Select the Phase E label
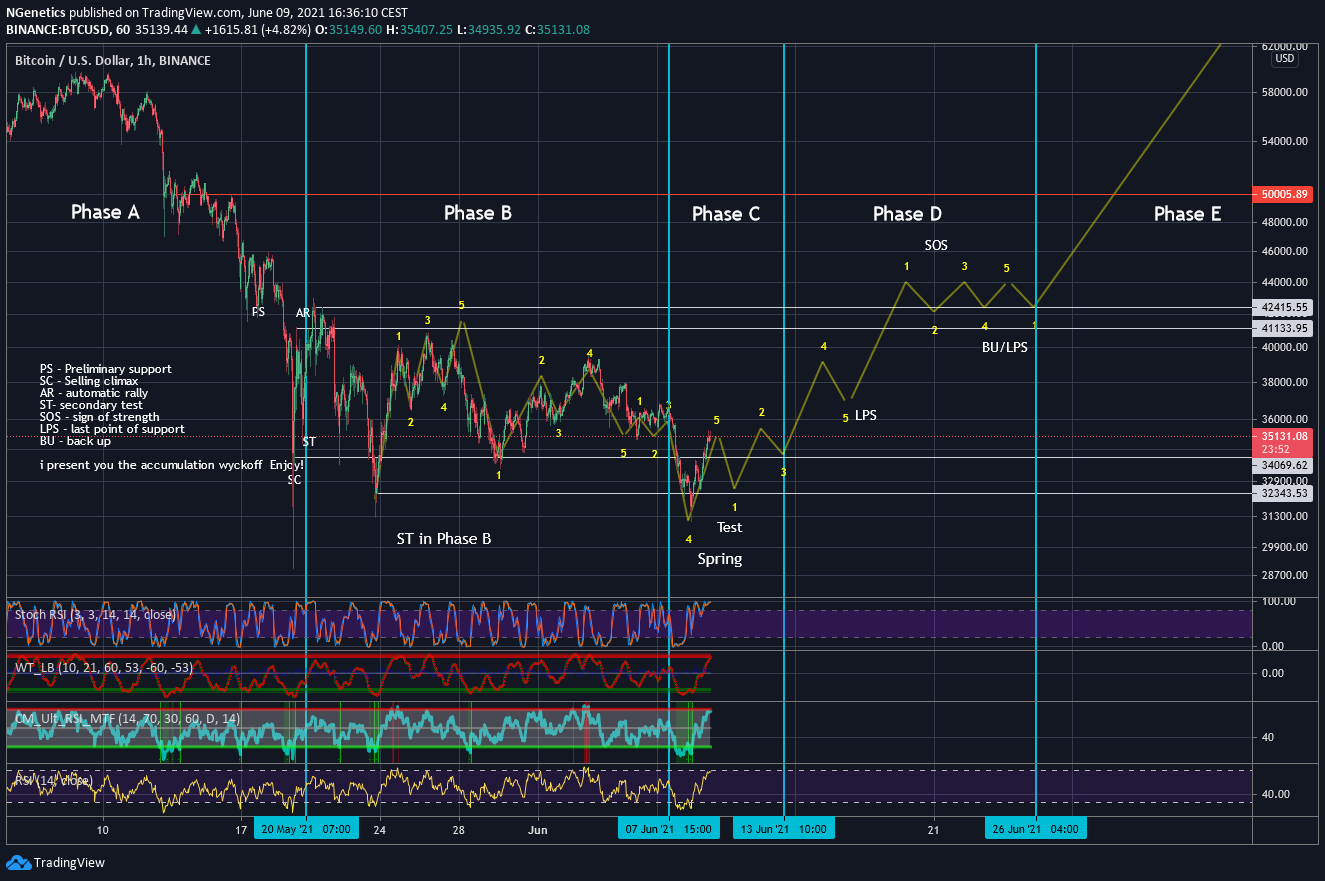 point(1187,213)
